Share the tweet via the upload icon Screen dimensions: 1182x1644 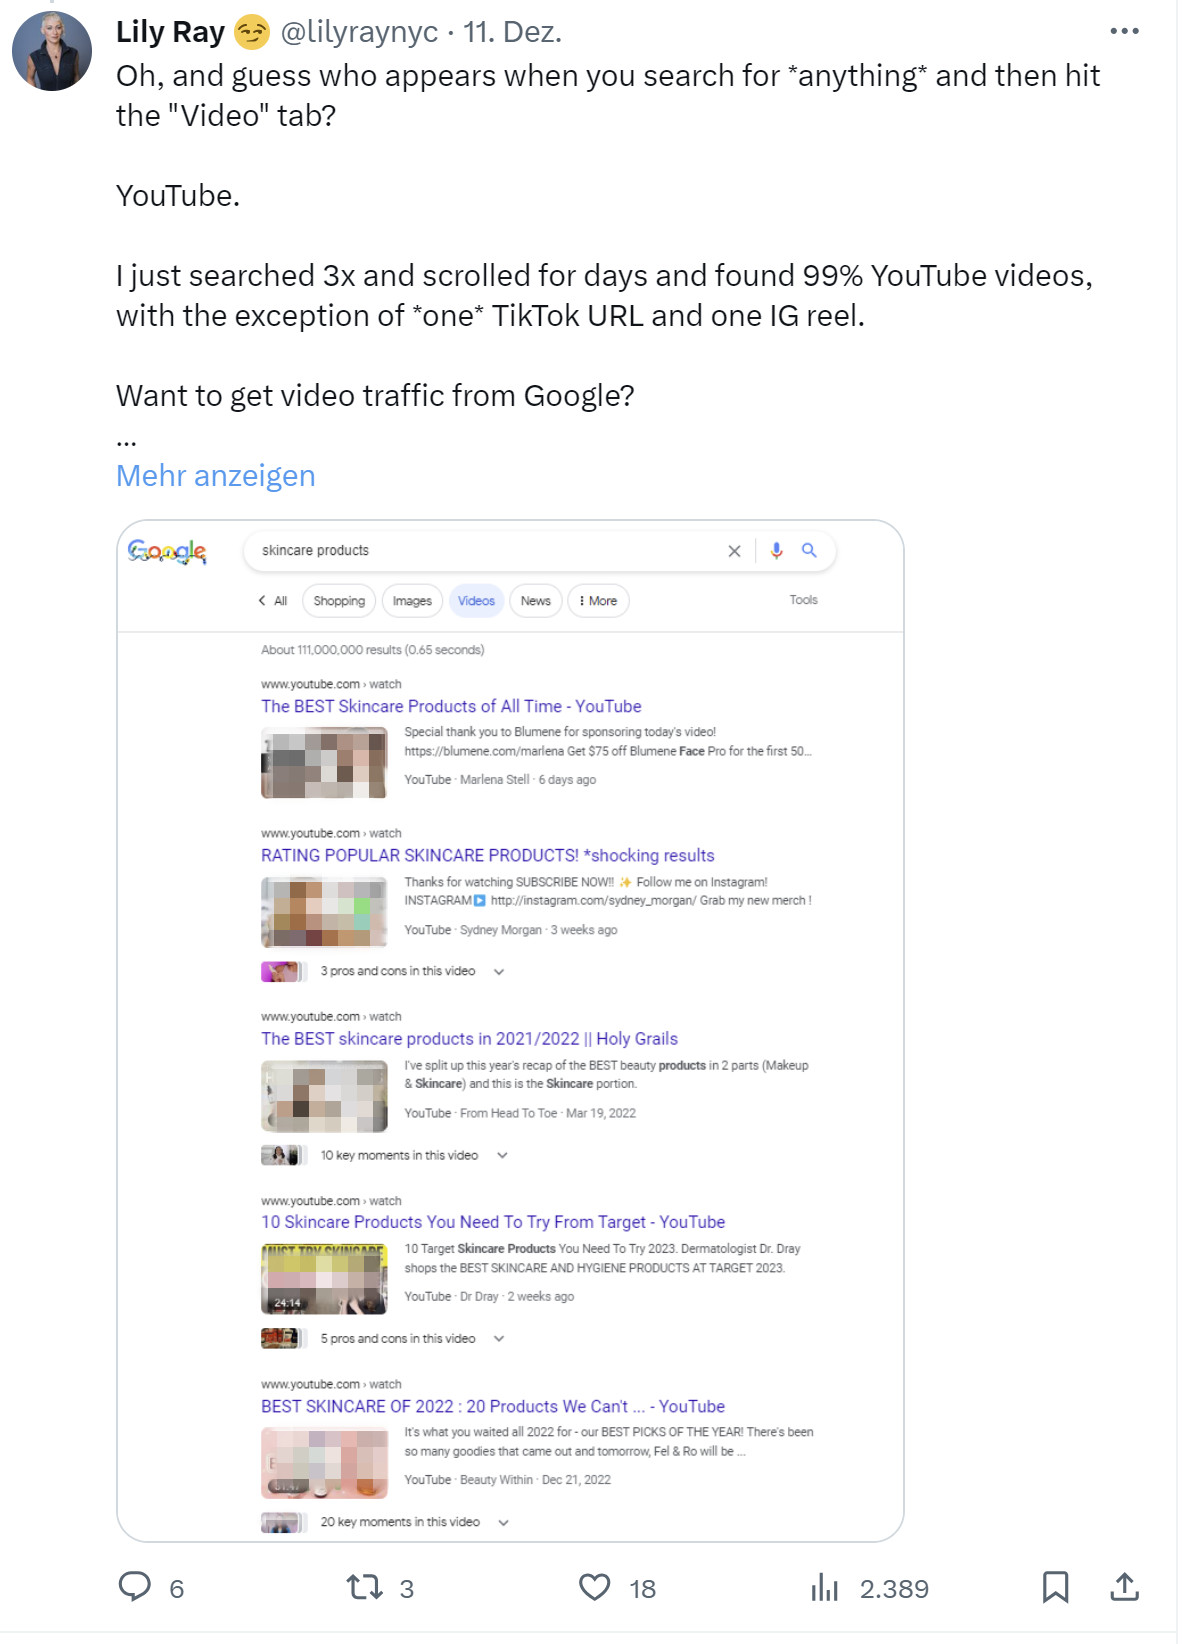click(x=1125, y=1587)
